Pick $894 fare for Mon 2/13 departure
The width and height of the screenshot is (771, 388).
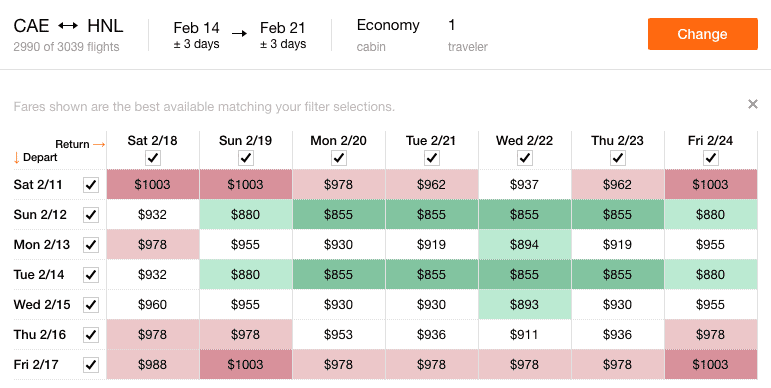point(525,244)
